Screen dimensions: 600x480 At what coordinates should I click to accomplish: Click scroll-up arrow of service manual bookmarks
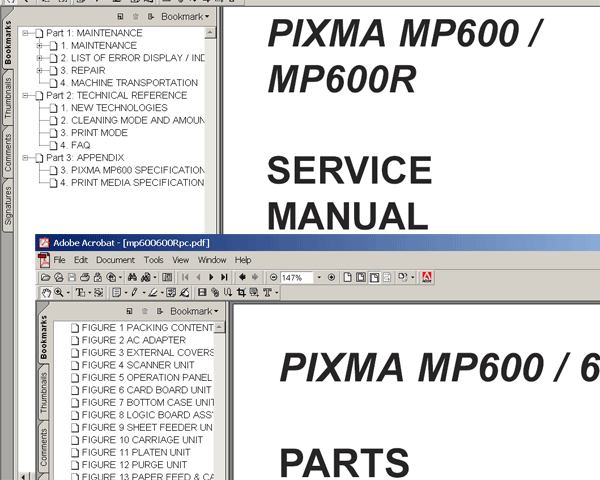210,33
